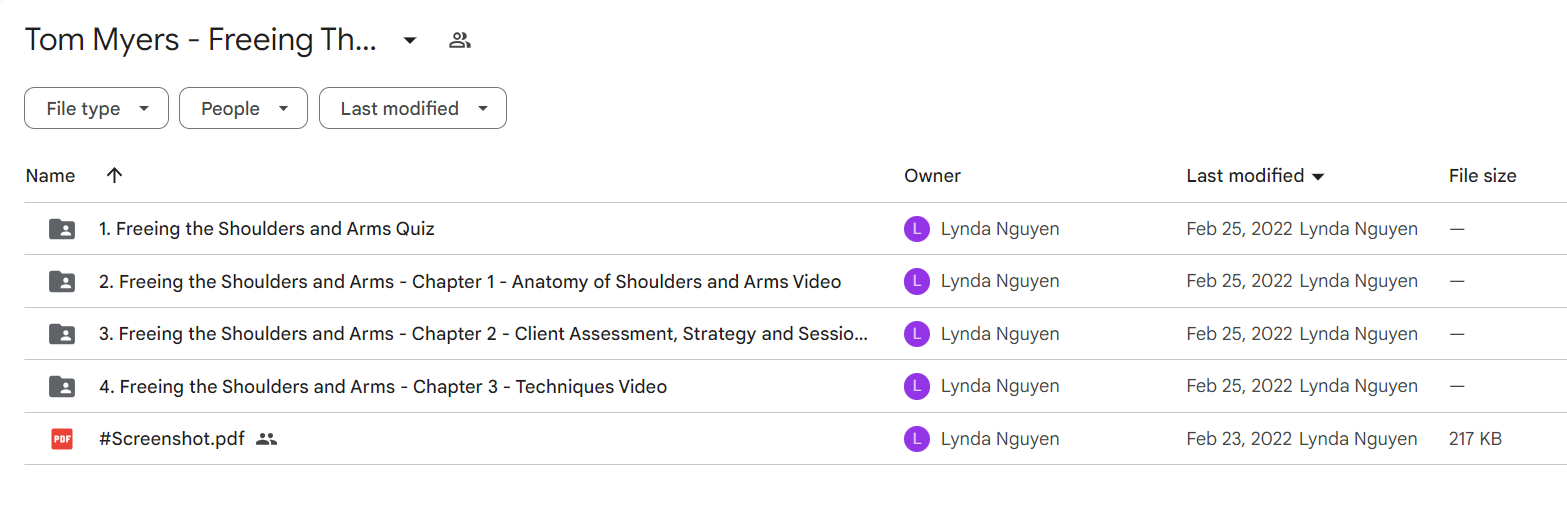
Task: Open the folder title dropdown arrow
Action: click(409, 41)
